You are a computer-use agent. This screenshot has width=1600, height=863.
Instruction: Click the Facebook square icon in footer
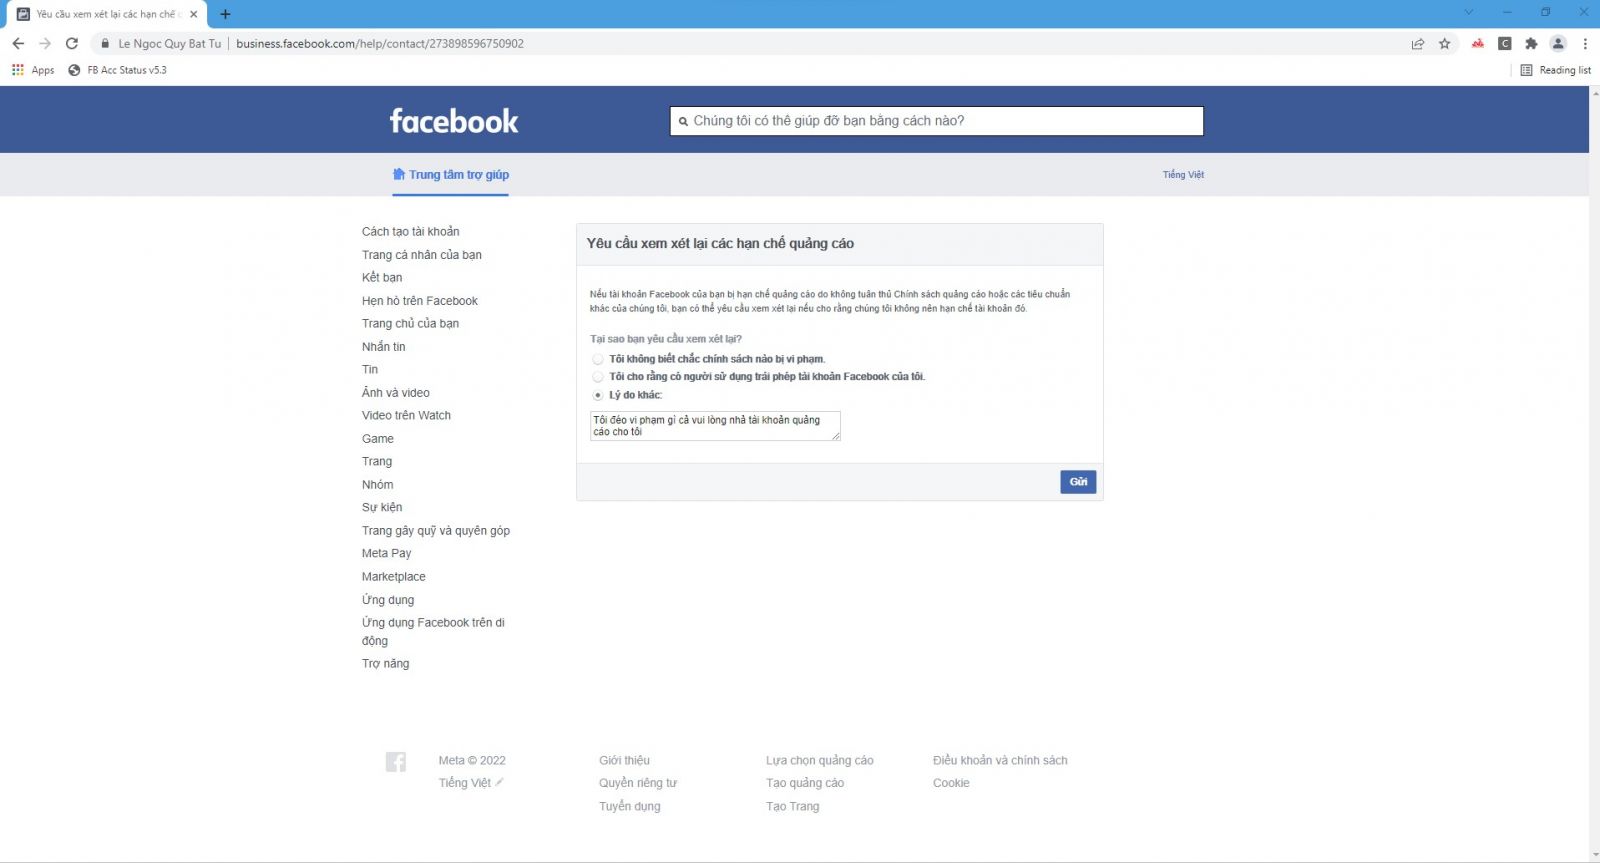tap(396, 762)
